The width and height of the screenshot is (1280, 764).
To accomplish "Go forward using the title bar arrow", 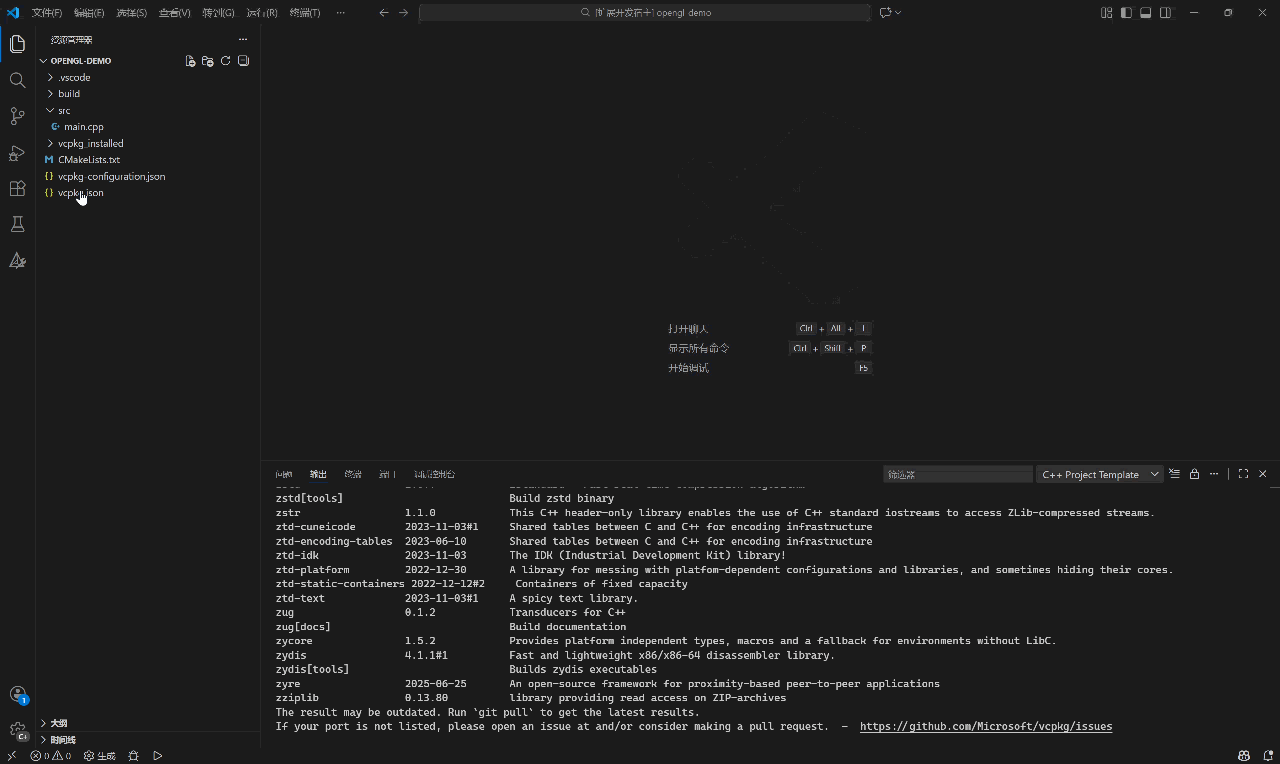I will pyautogui.click(x=403, y=12).
